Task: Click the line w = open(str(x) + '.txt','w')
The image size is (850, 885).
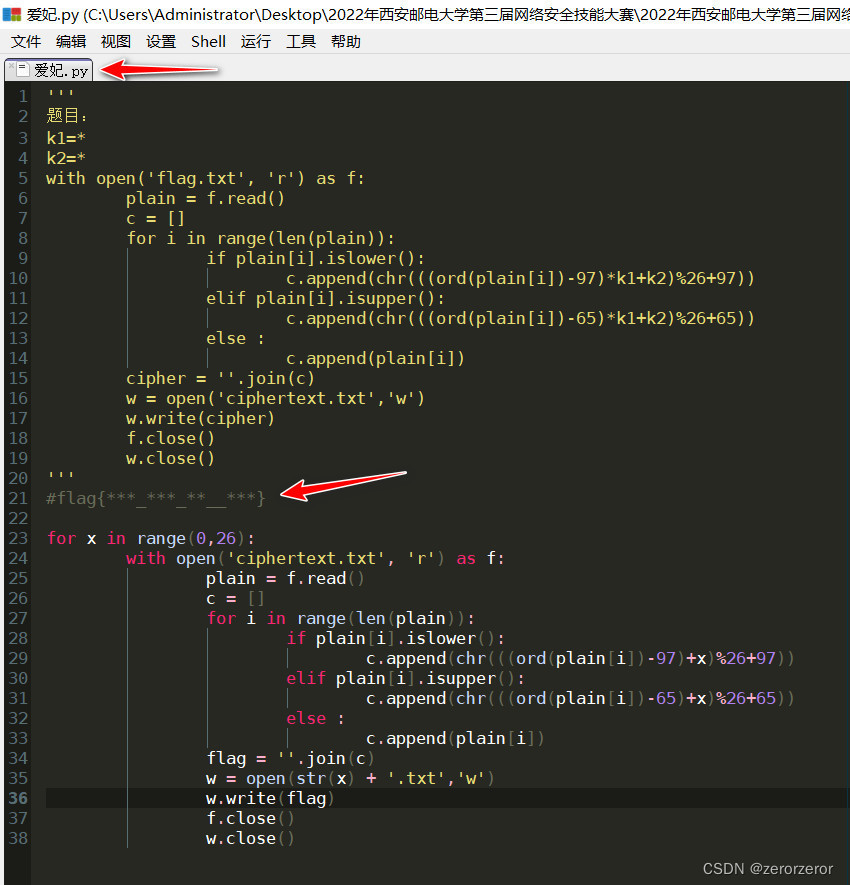Action: [350, 778]
